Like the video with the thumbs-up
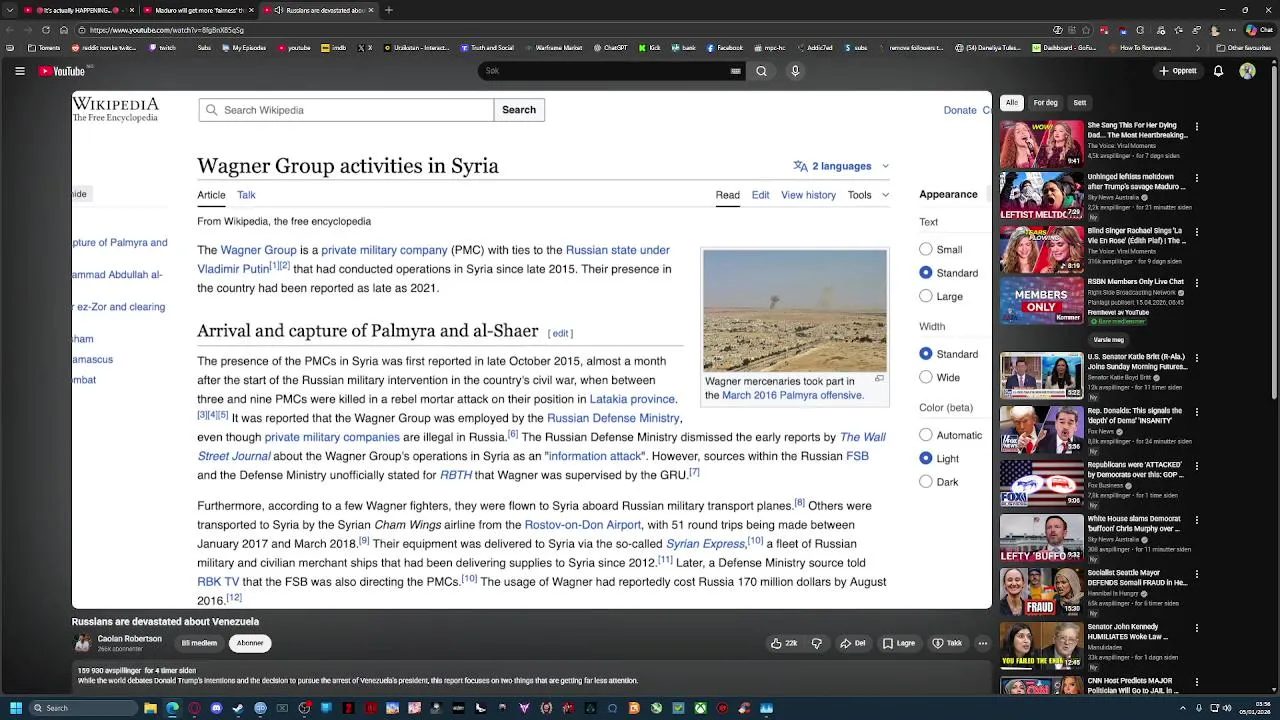 (x=784, y=643)
